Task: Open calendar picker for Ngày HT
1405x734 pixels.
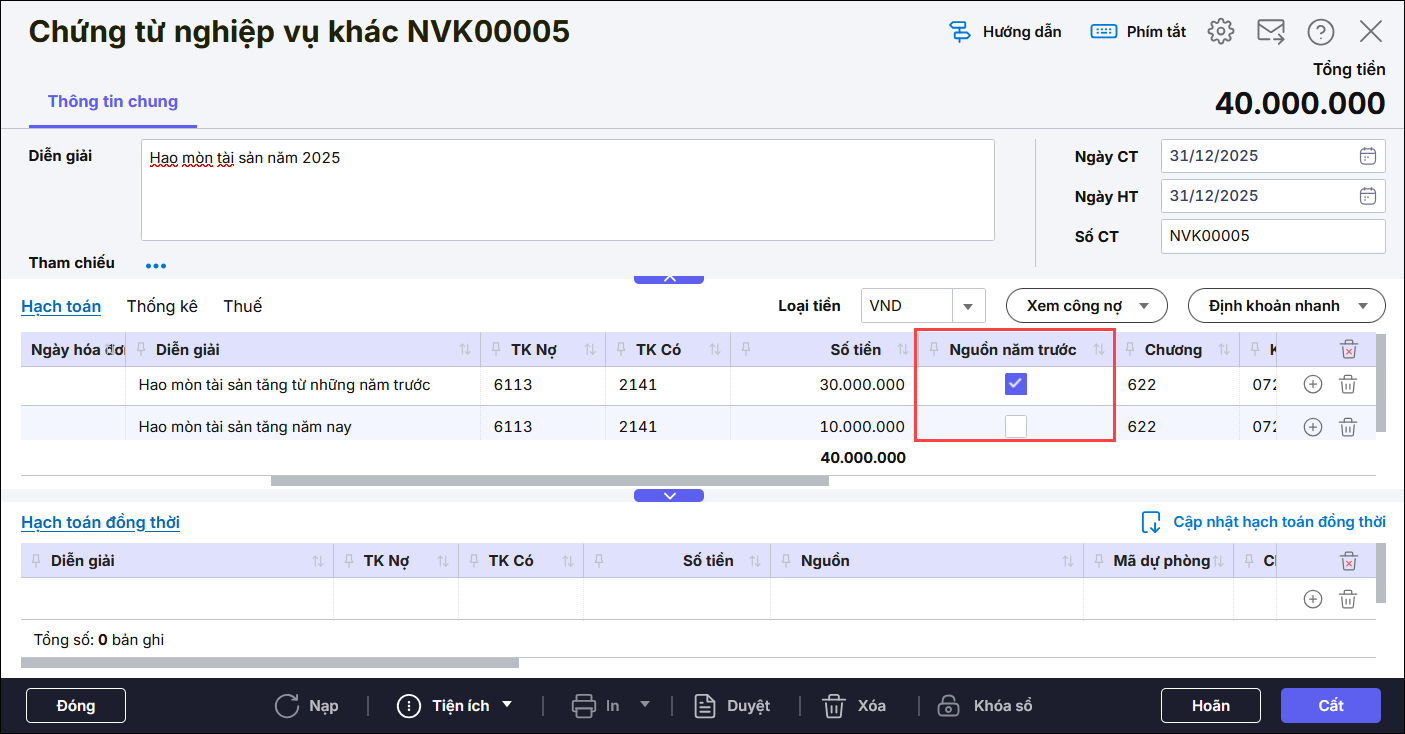Action: tap(1367, 196)
